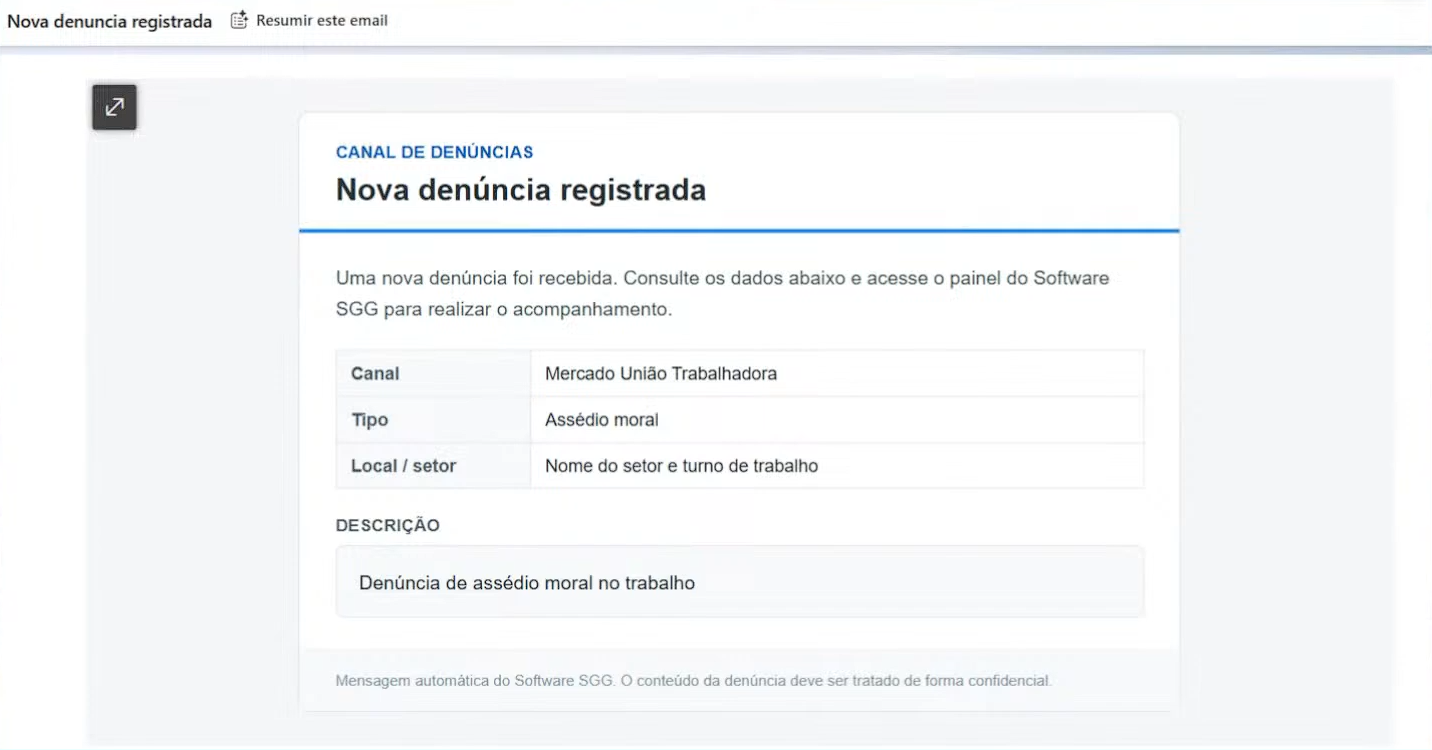This screenshot has height=750, width=1432.
Task: Click the bold heading inside the email card
Action: point(521,190)
